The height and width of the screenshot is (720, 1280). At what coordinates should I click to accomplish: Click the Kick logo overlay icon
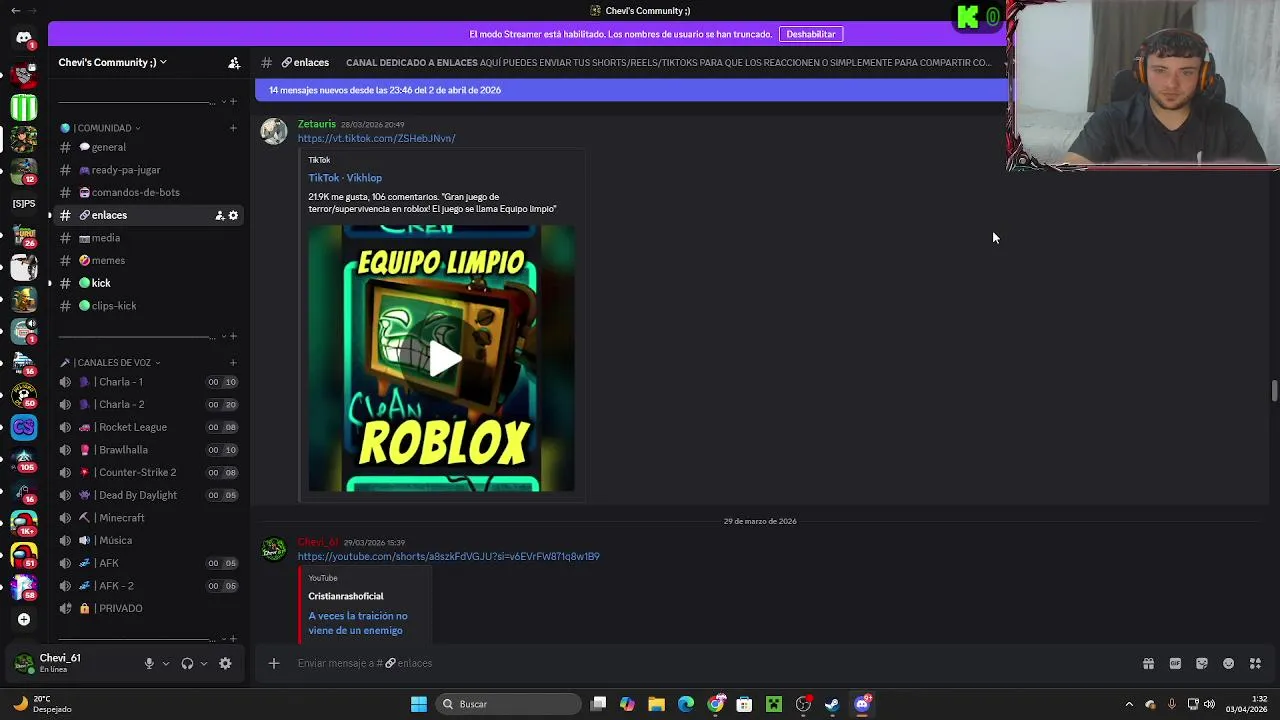click(968, 17)
